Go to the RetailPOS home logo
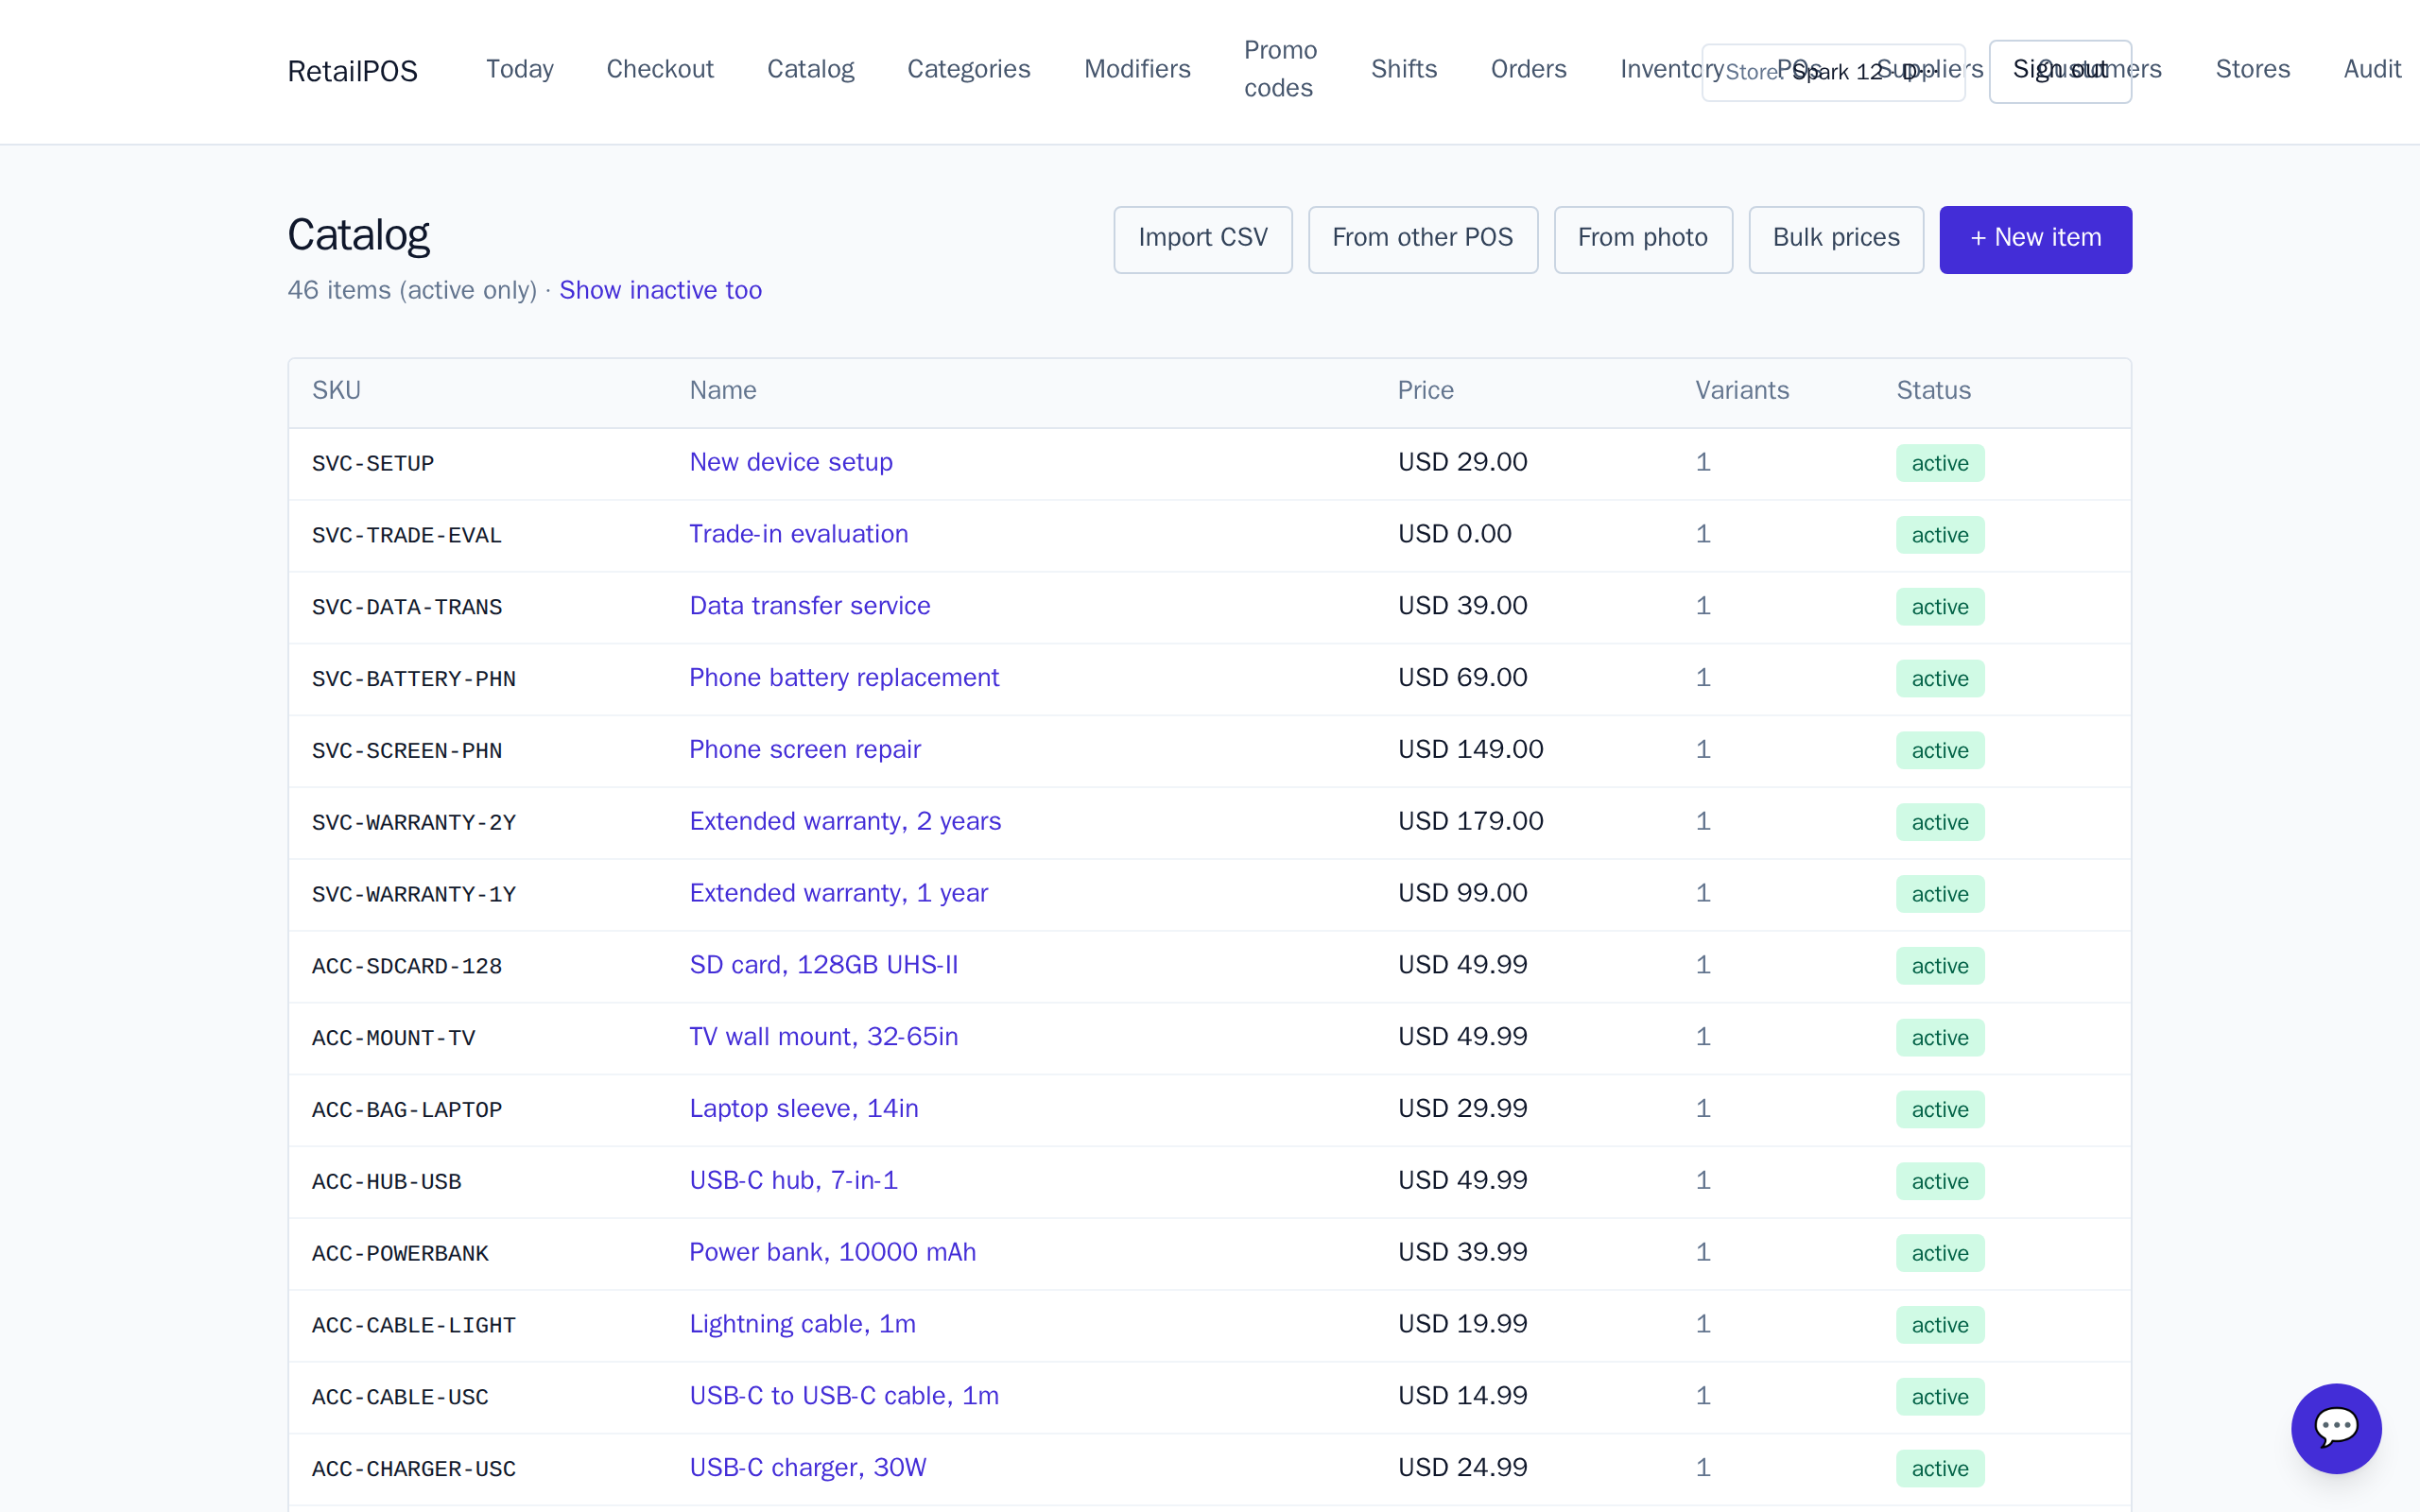The height and width of the screenshot is (1512, 2420). click(x=352, y=71)
